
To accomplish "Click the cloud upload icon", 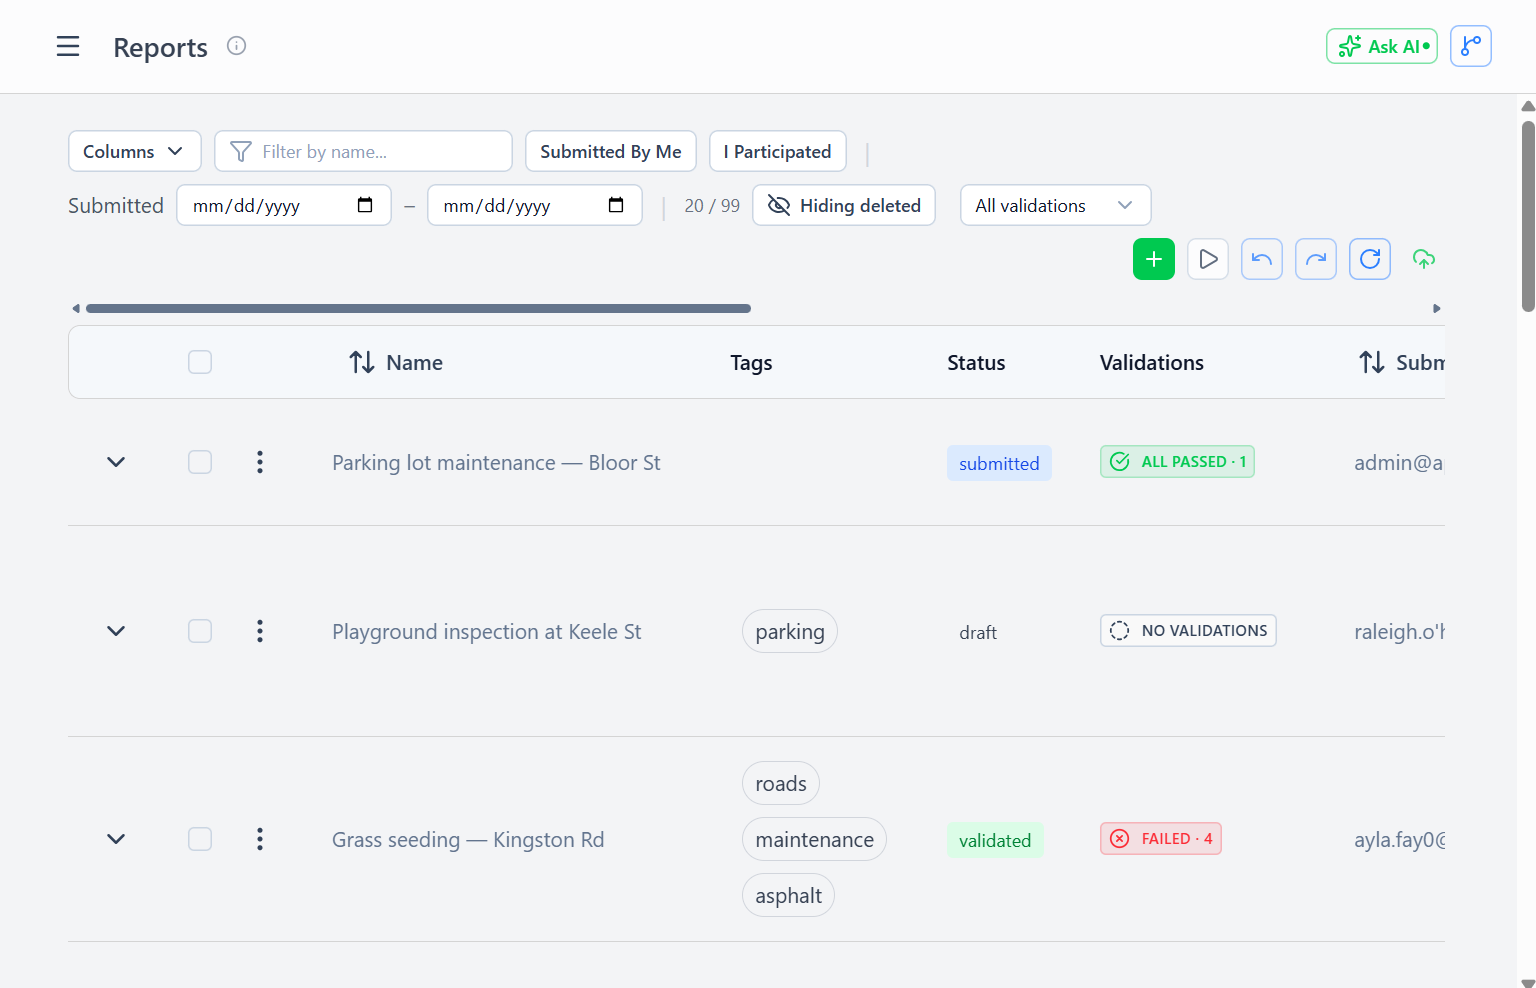I will pos(1423,259).
